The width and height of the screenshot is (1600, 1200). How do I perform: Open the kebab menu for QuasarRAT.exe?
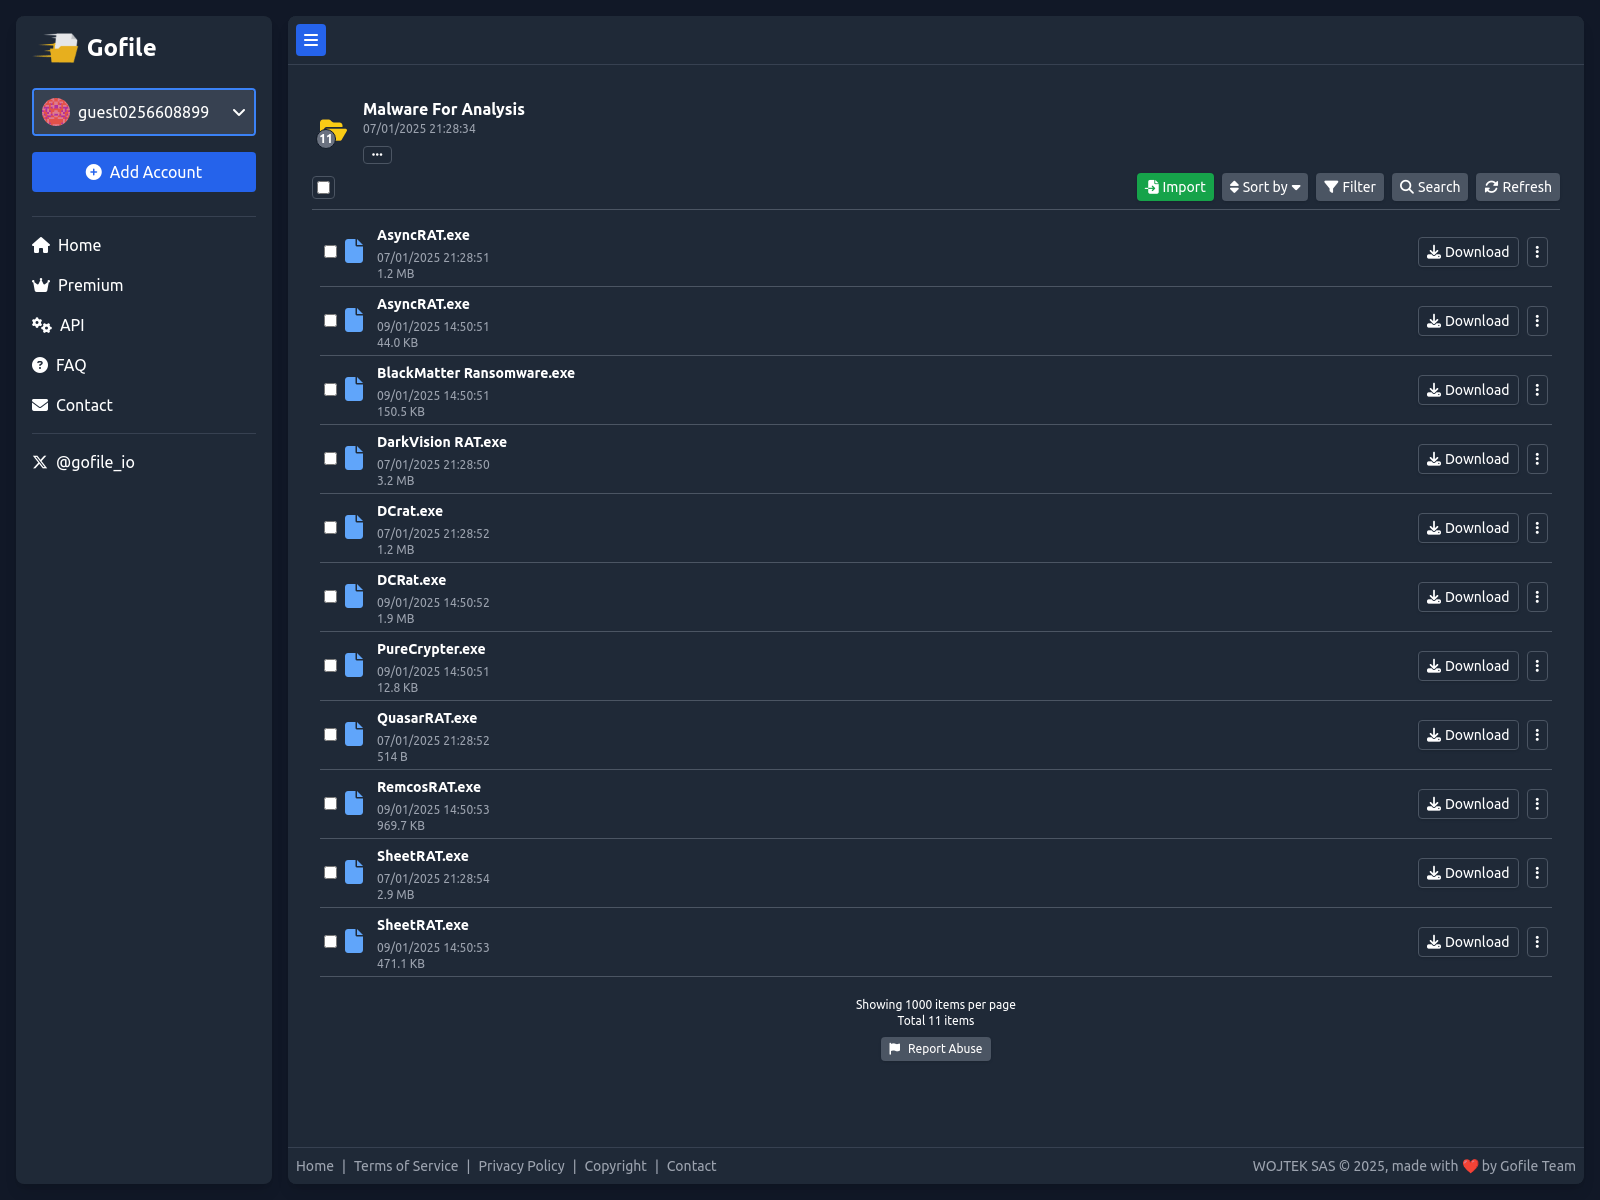point(1537,735)
